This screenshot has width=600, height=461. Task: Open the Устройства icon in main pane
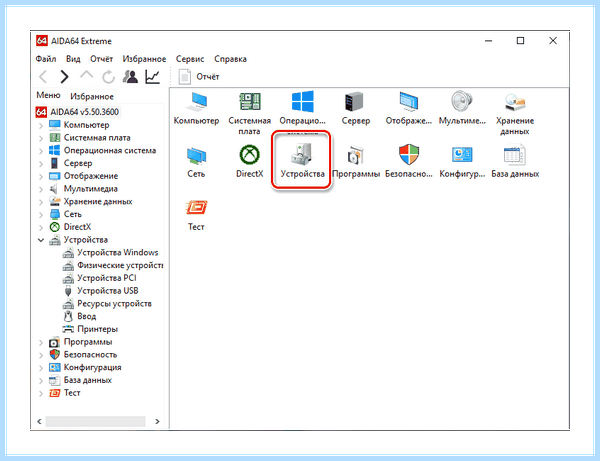click(x=302, y=161)
